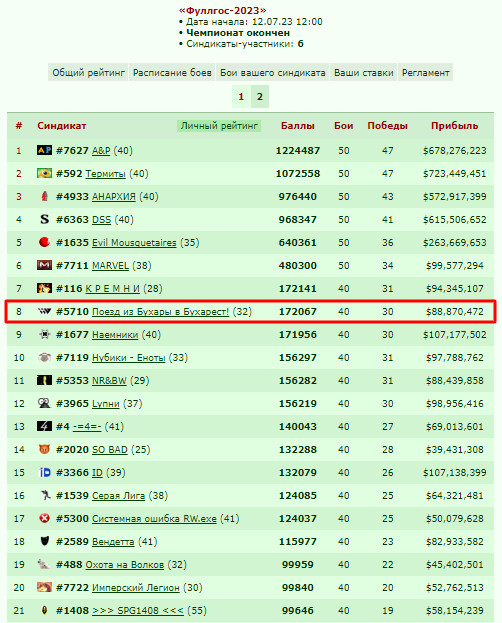Open the DSS syndicate link
502x623 pixels.
tap(101, 220)
